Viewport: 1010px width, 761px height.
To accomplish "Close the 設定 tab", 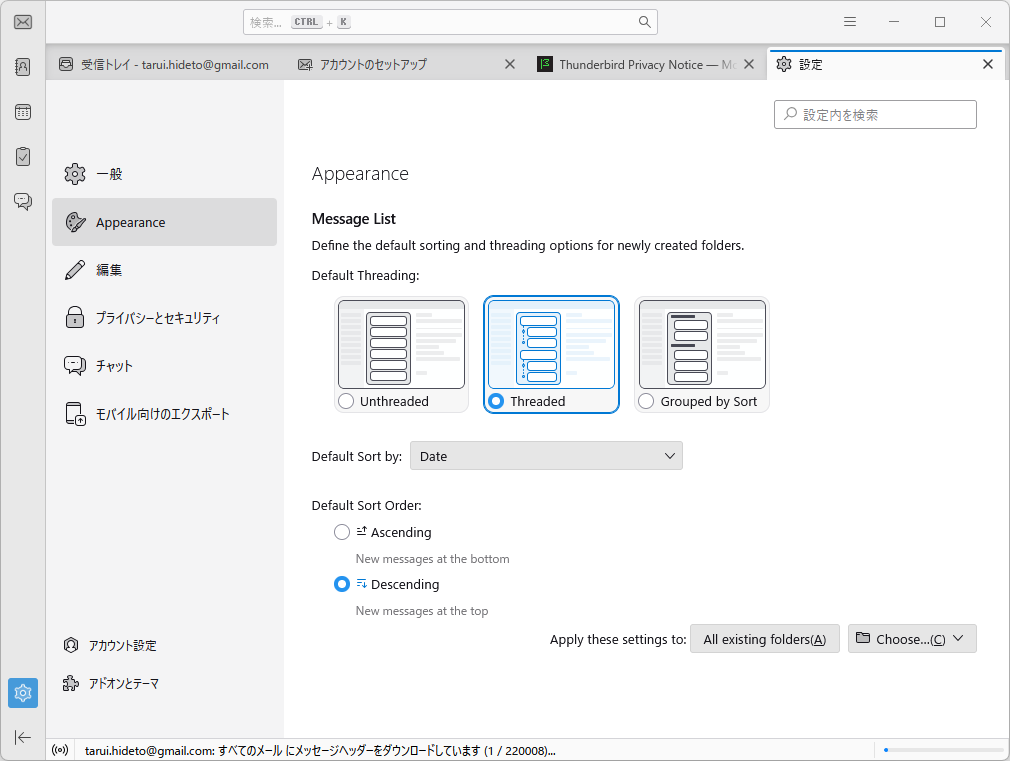I will (987, 64).
